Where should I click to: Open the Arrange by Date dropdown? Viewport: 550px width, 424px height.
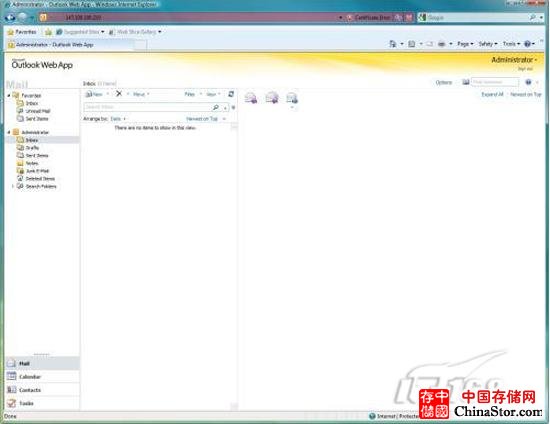point(118,119)
